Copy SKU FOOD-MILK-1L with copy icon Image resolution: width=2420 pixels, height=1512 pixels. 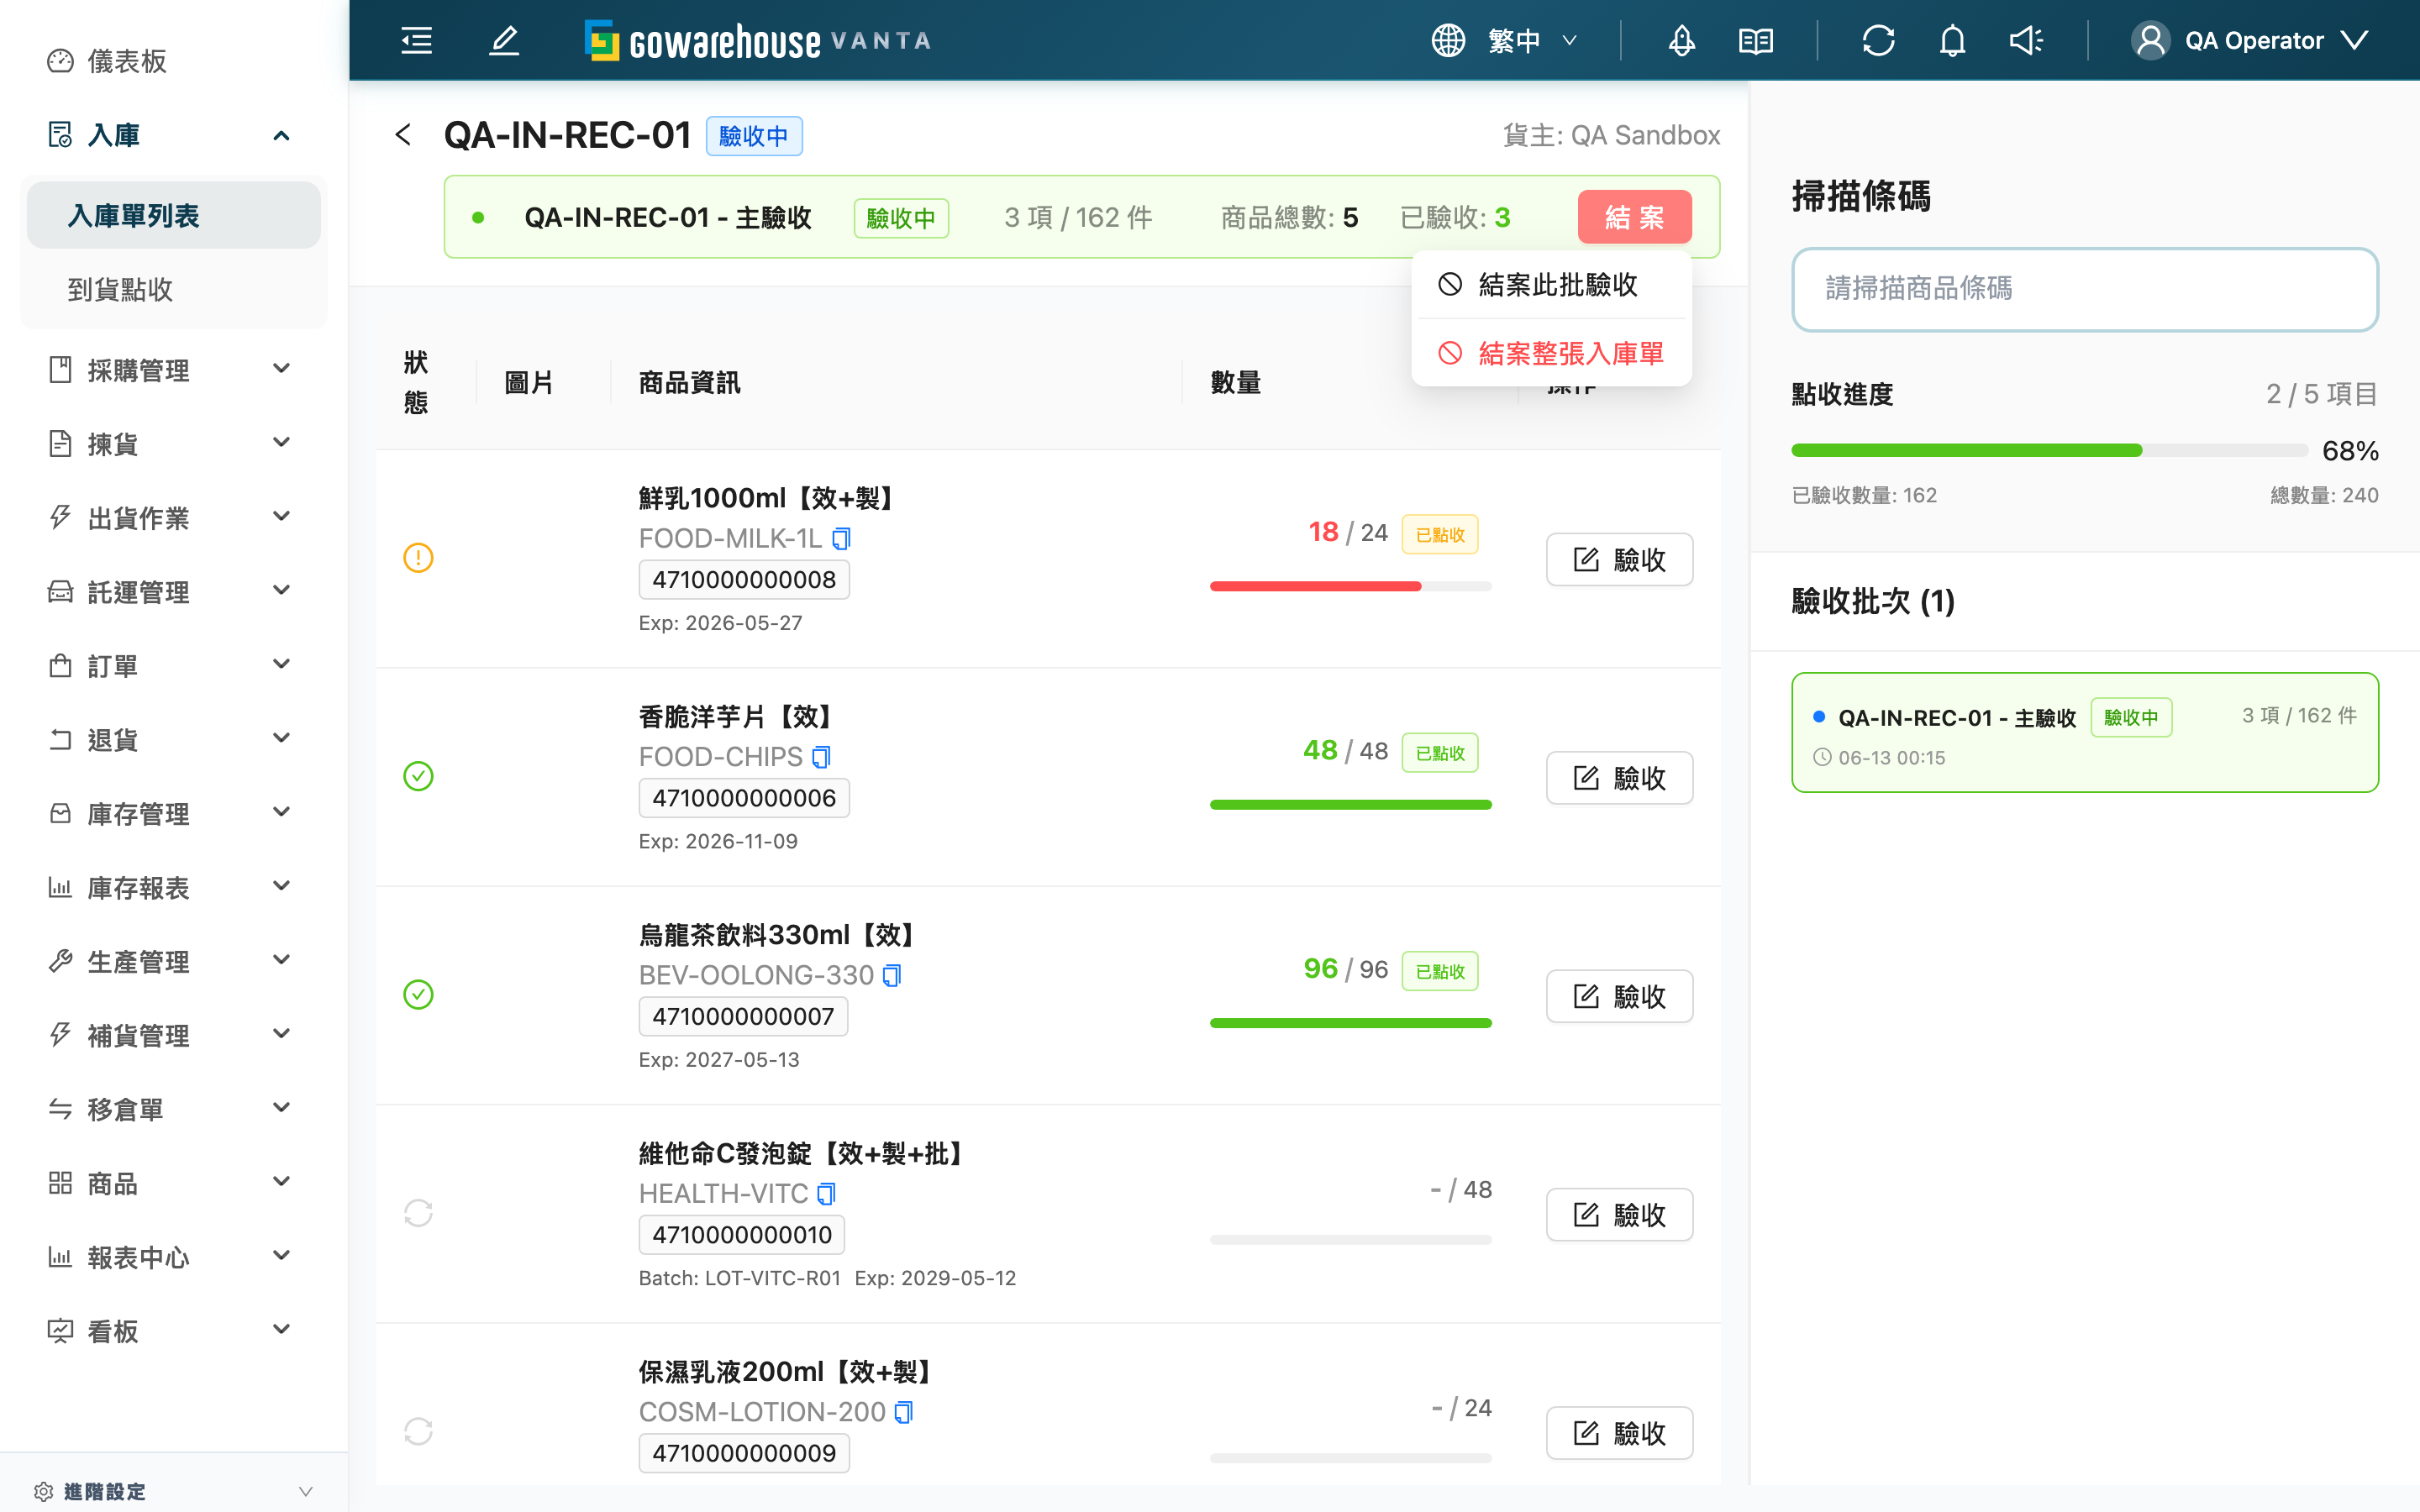842,539
